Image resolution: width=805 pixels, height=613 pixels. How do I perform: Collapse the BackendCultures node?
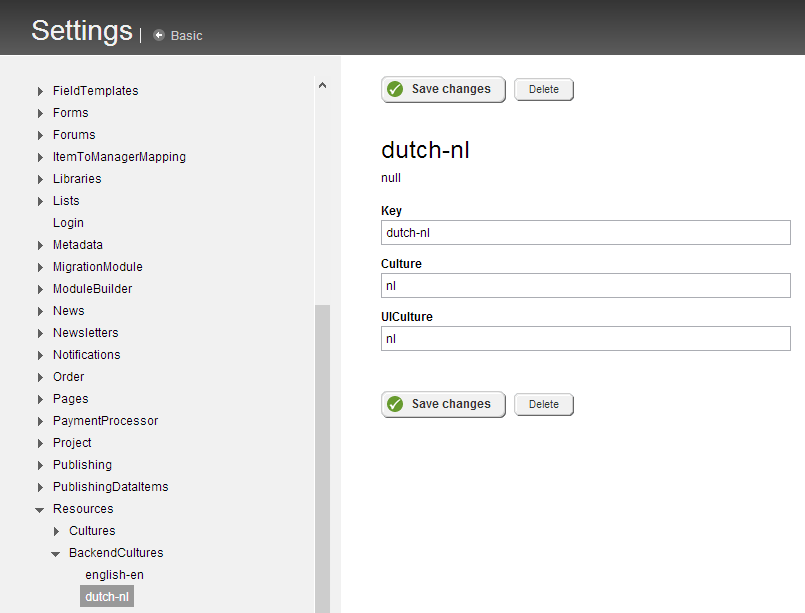click(x=56, y=553)
